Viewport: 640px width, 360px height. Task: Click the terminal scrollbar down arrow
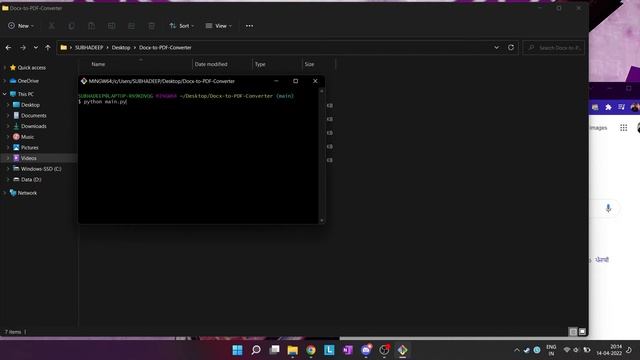(322, 220)
